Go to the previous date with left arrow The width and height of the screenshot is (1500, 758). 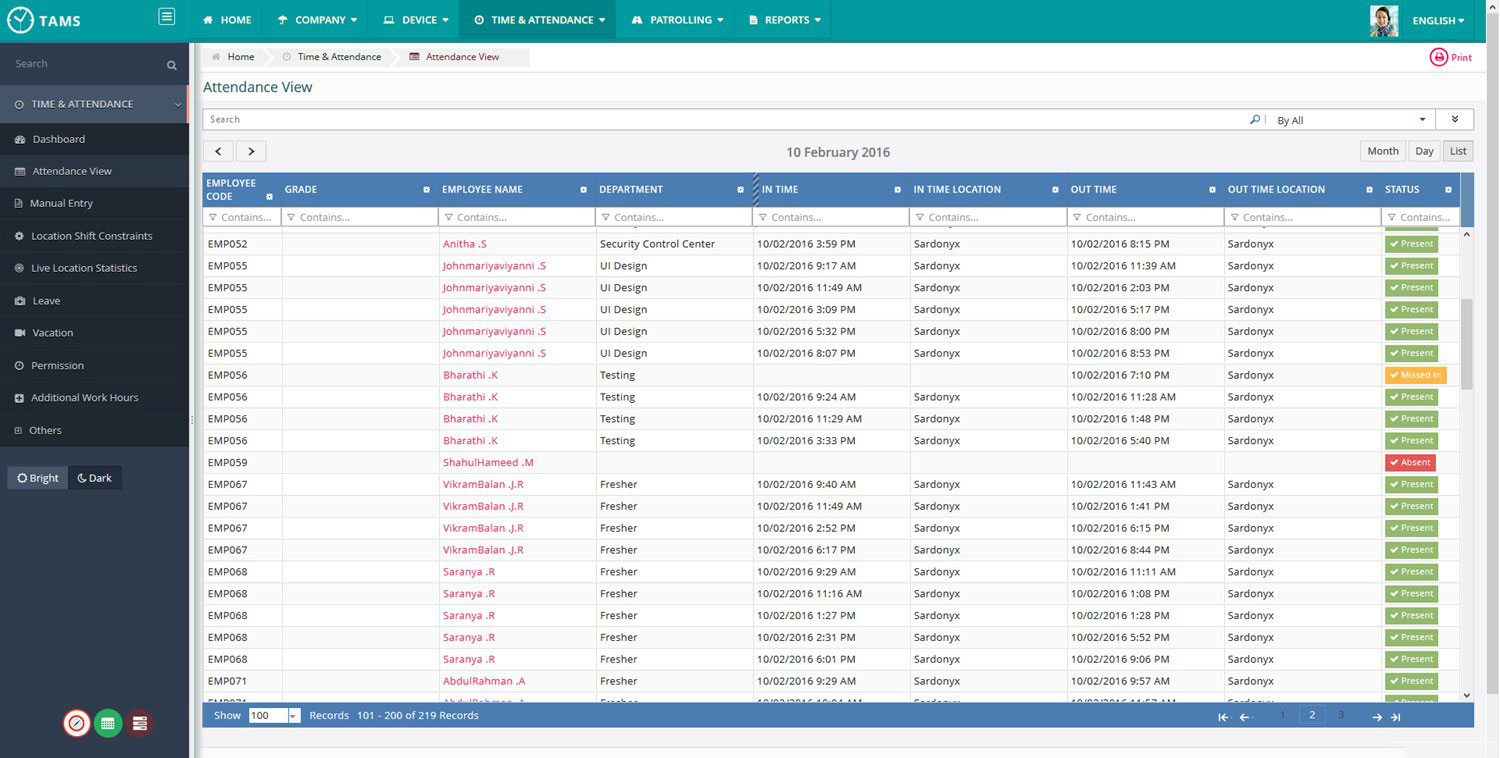(219, 152)
